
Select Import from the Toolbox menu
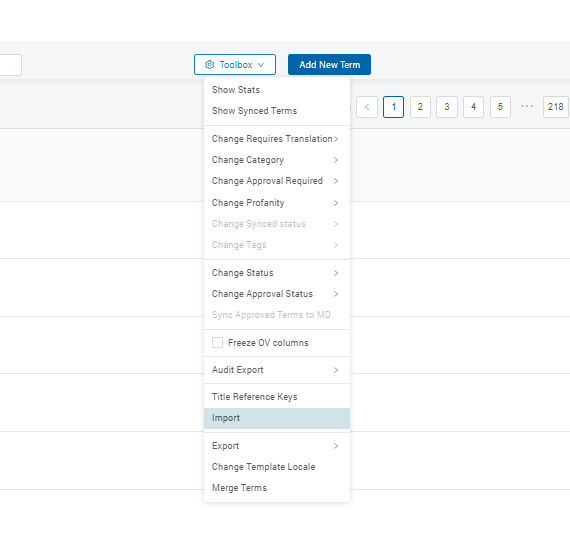point(277,418)
